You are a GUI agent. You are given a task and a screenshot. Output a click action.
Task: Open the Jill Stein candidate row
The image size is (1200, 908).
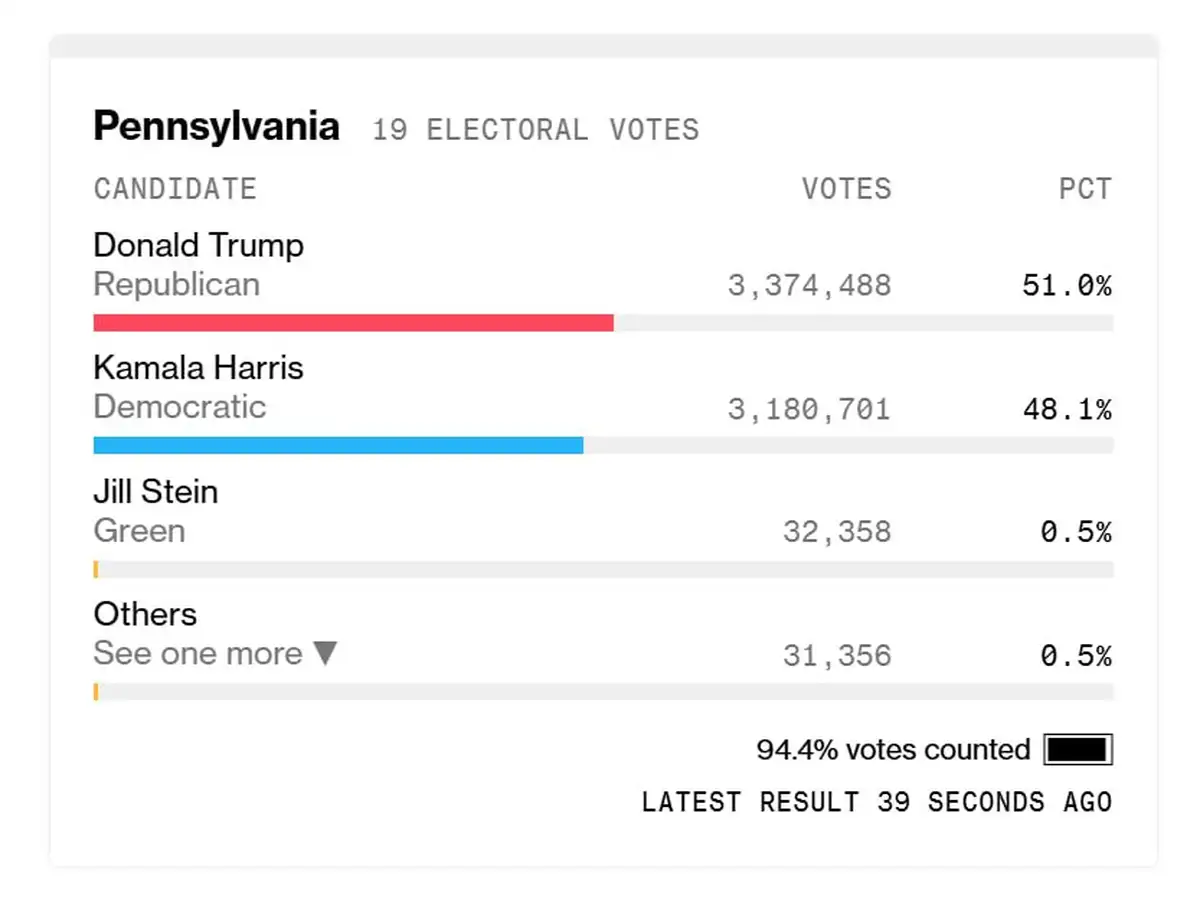pos(155,492)
